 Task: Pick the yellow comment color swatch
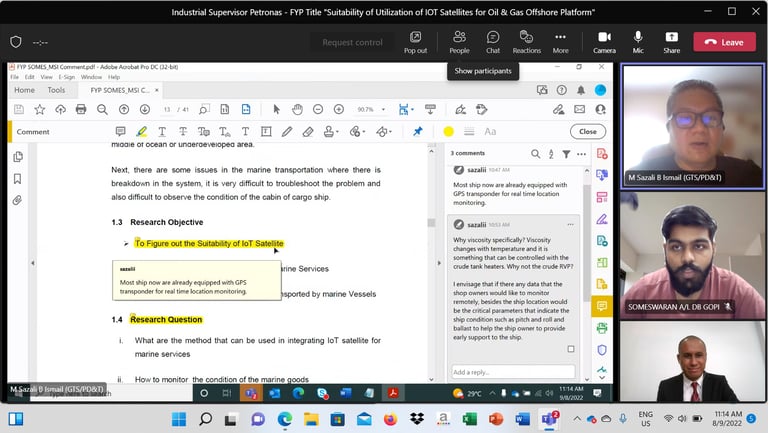point(448,131)
